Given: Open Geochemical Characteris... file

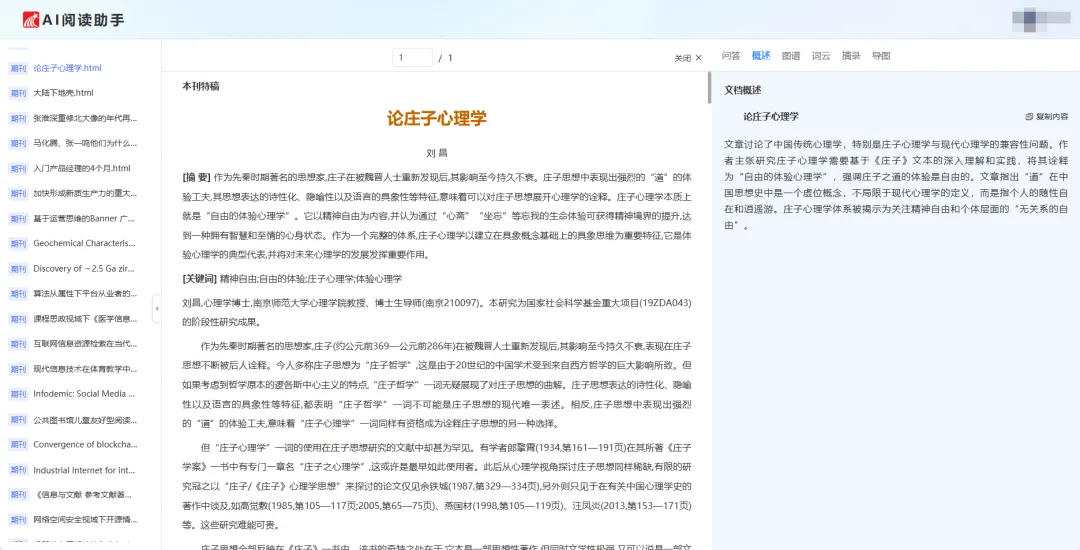Looking at the screenshot, I should (x=84, y=243).
